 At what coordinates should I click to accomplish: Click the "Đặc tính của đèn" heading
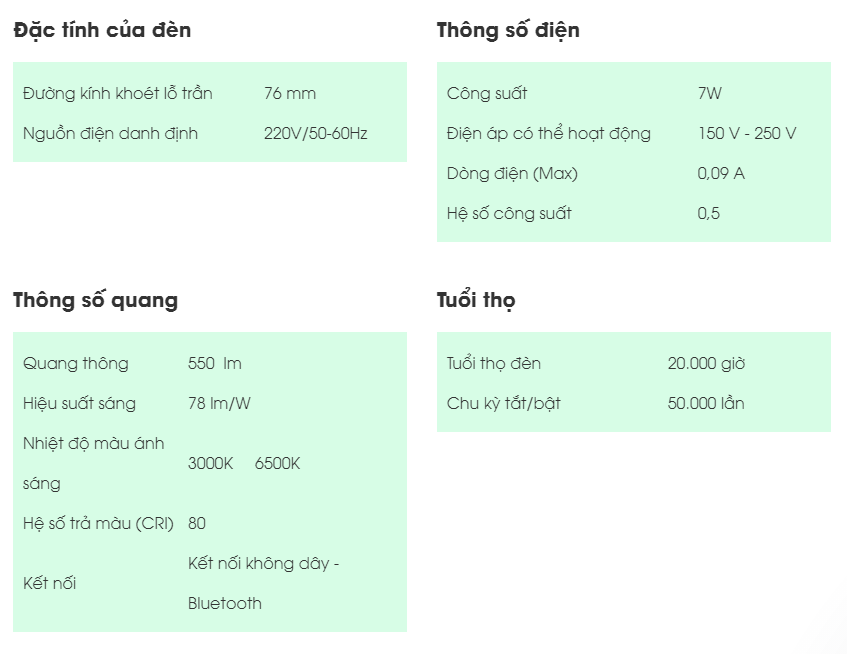coord(102,30)
